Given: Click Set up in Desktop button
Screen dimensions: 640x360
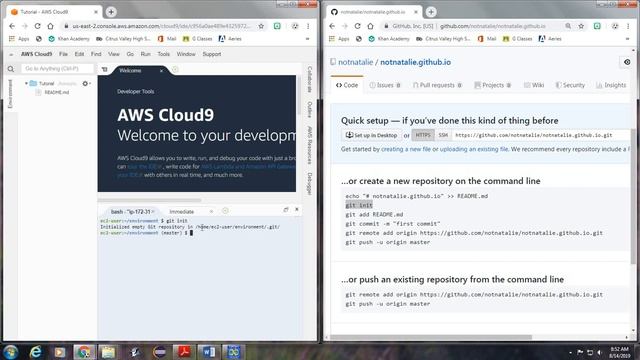Looking at the screenshot, I should [371, 135].
